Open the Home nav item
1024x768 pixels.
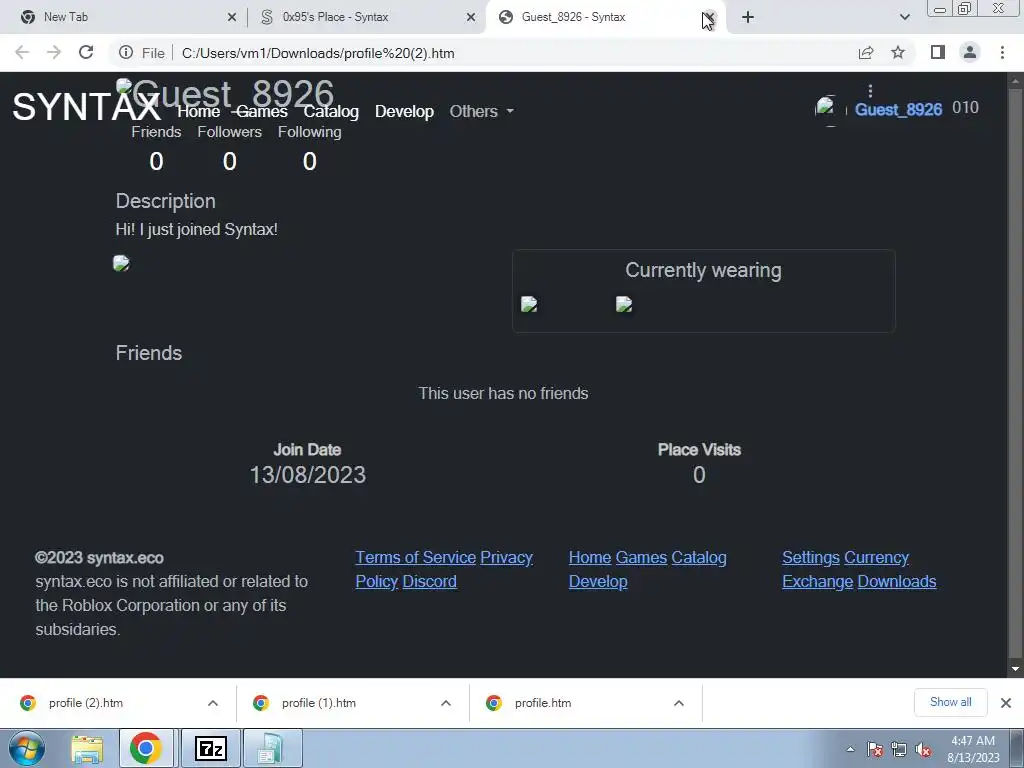(x=199, y=112)
